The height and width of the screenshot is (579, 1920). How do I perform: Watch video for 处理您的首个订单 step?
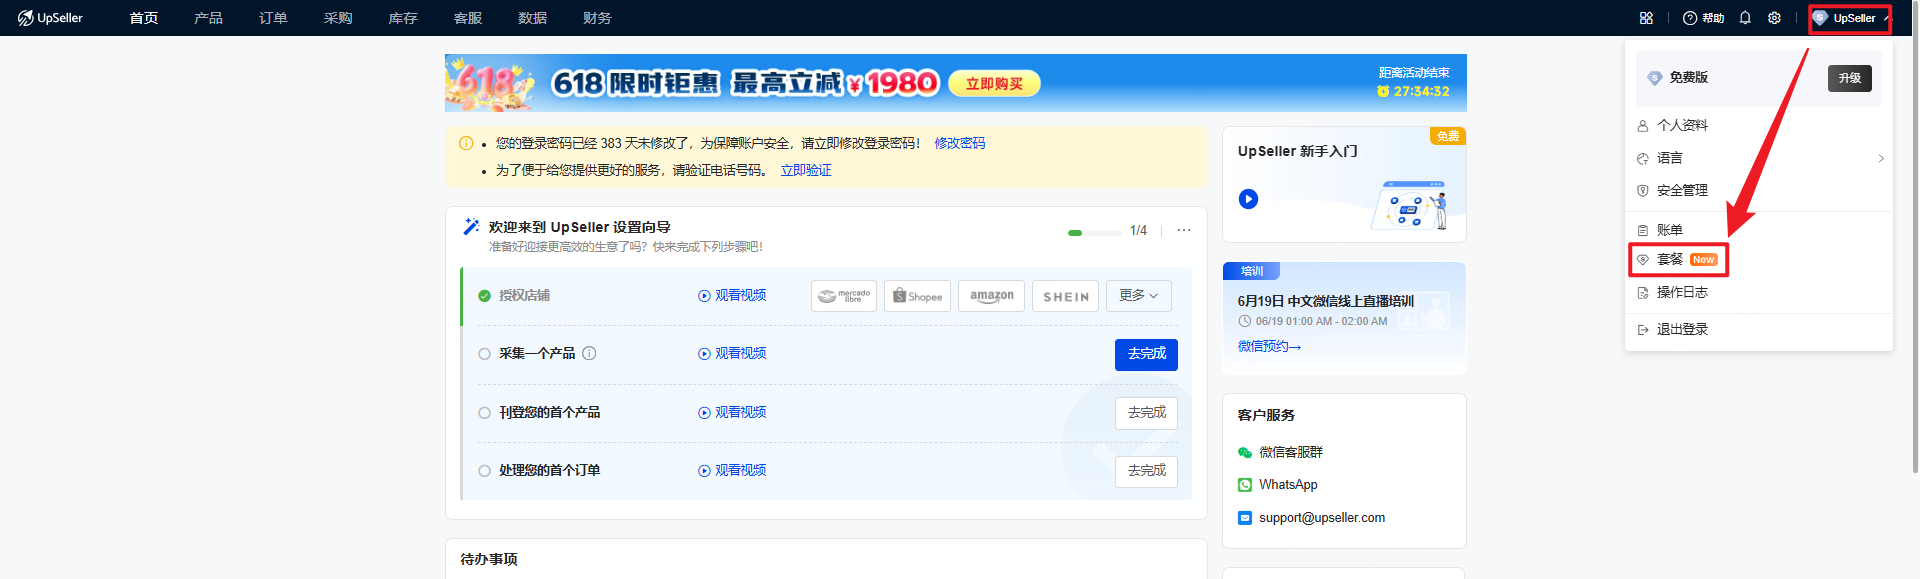point(733,471)
